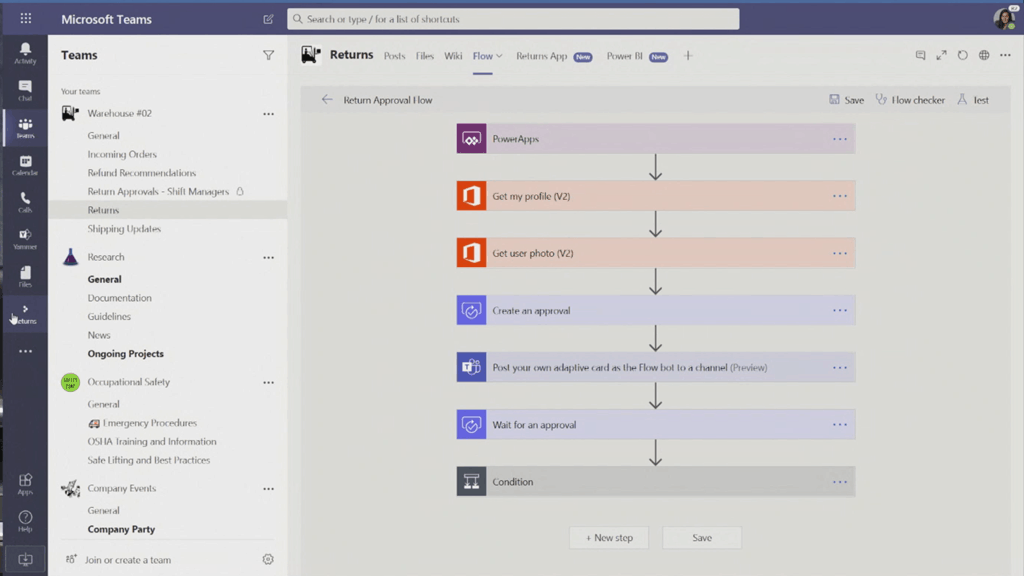Open Chat in the left rail

click(x=25, y=90)
